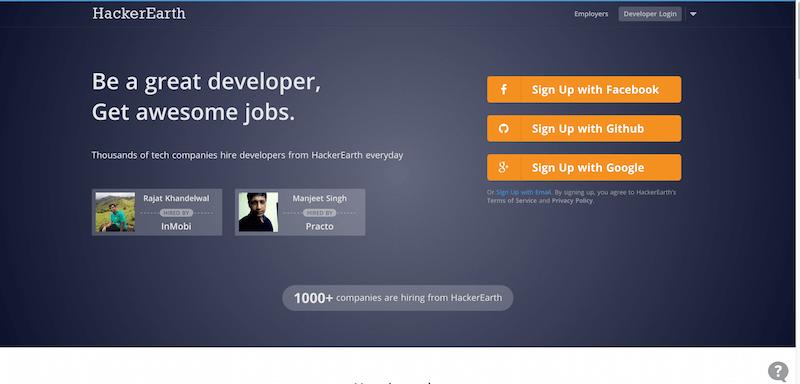Viewport: 800px width, 384px height.
Task: Click Rajat Khandelwal's profile photo
Action: click(x=115, y=212)
